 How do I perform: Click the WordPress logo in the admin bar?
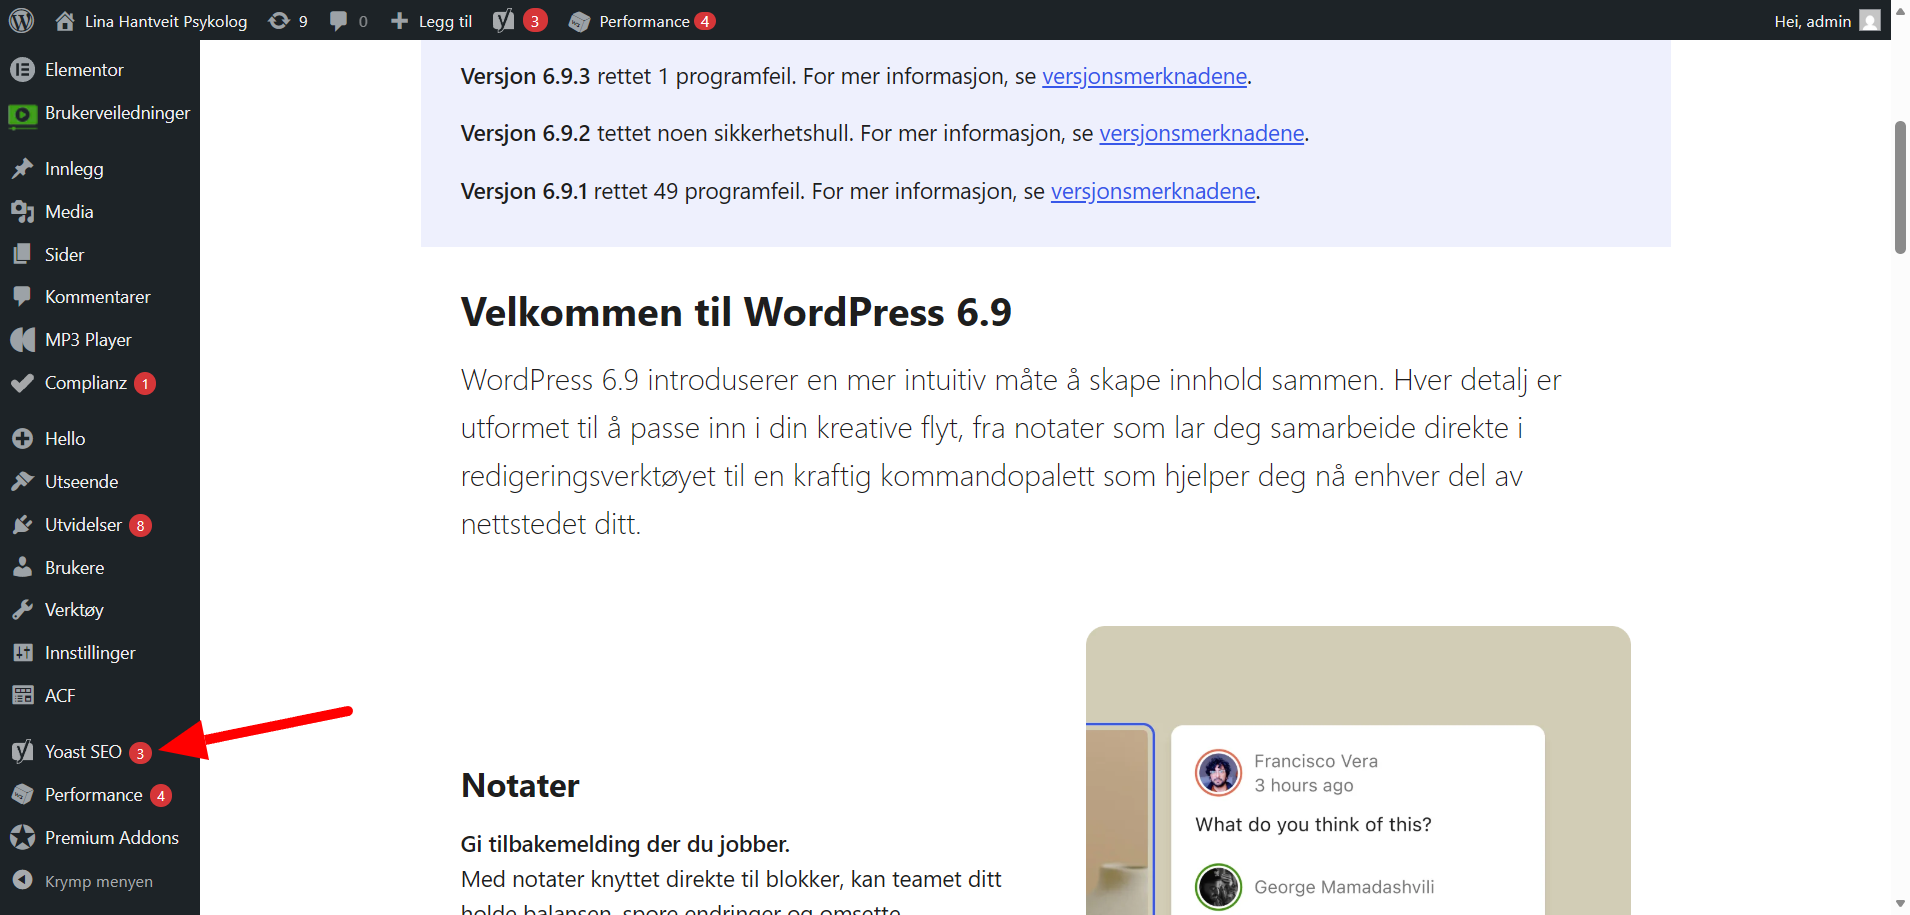click(x=21, y=20)
